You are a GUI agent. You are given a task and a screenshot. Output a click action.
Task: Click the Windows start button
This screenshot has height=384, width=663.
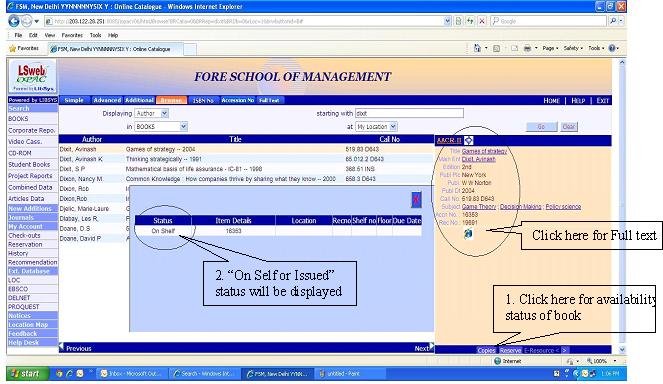(26, 373)
